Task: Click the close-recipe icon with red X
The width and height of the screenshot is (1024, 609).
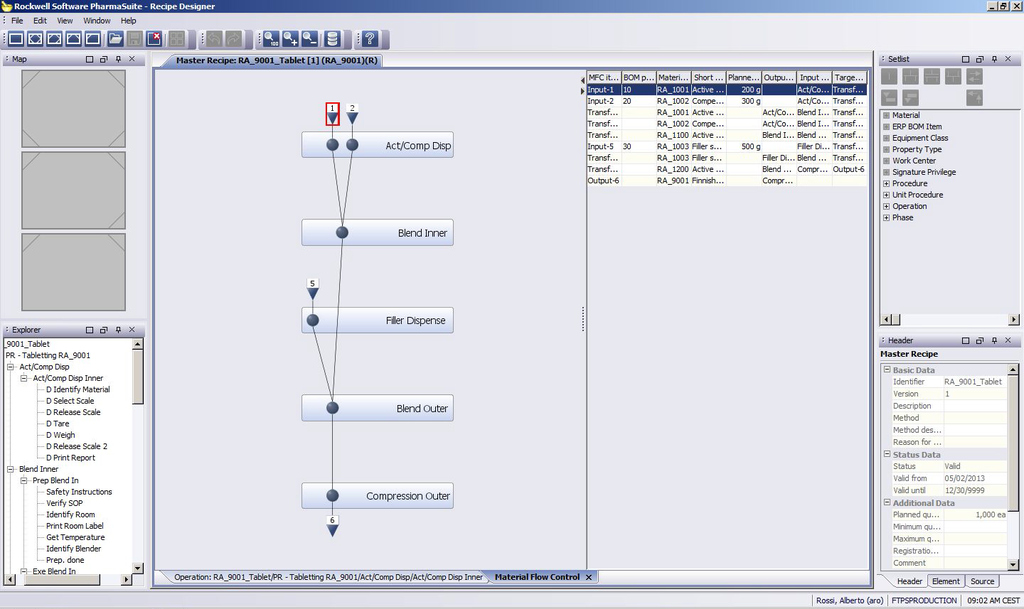Action: tap(154, 39)
